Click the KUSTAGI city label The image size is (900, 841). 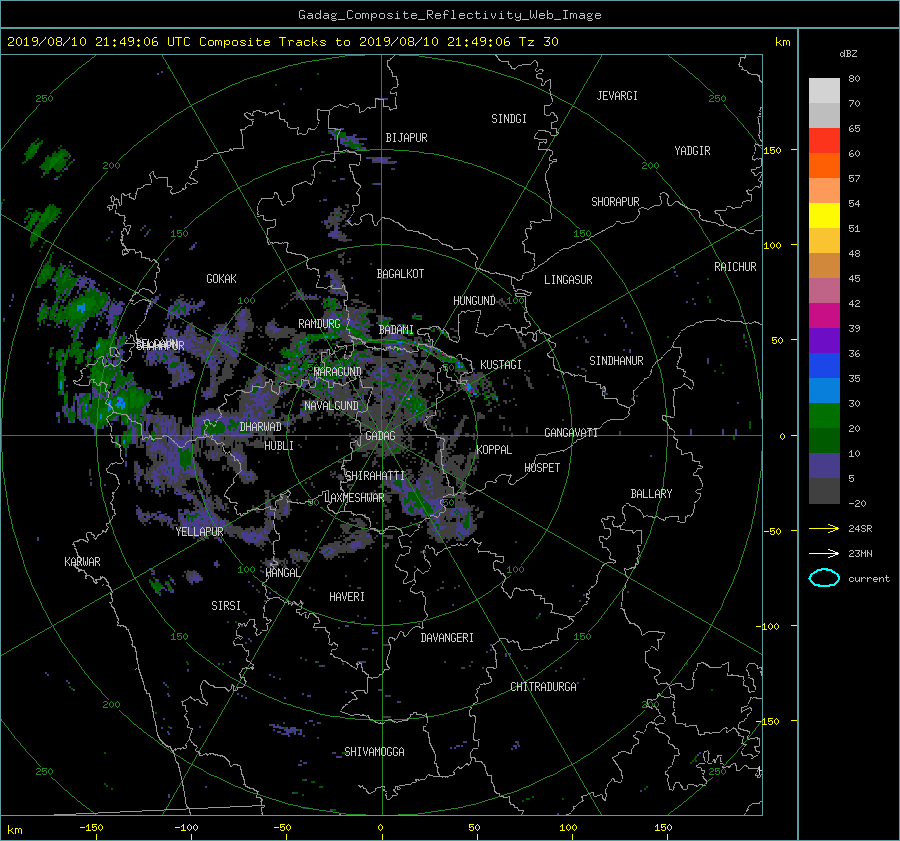coord(501,365)
